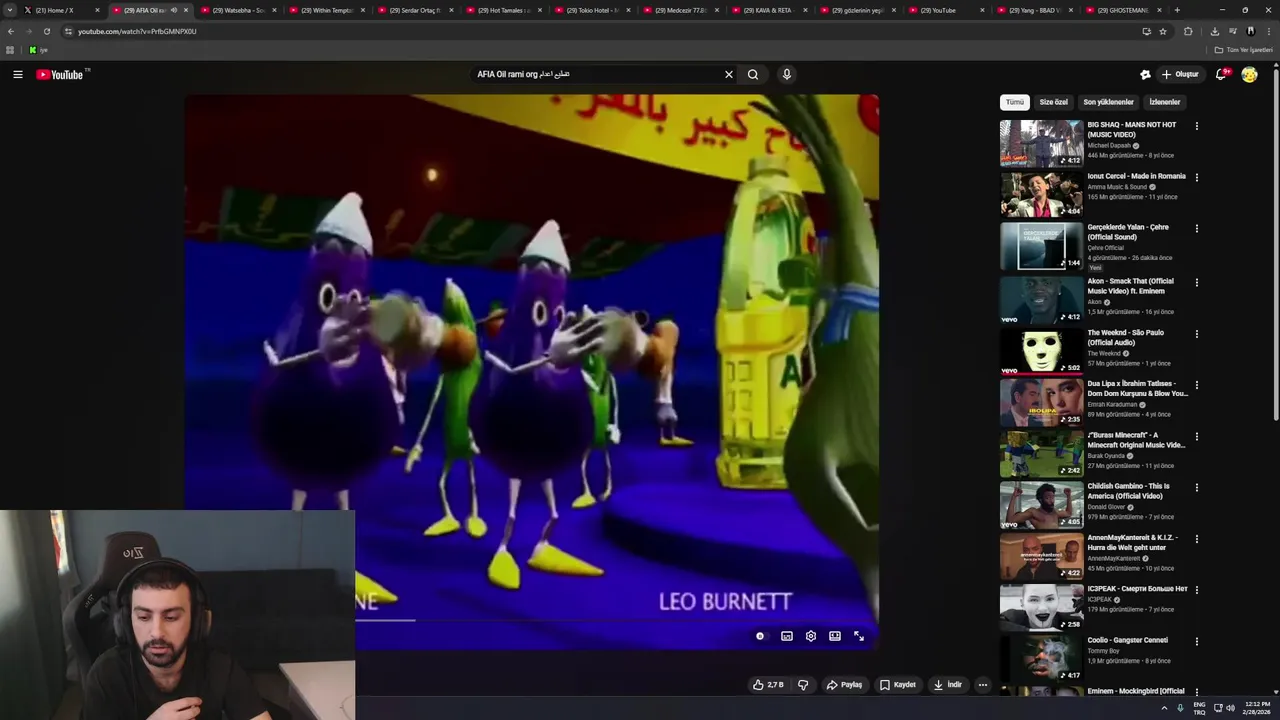Open Akon - Smack That thumbnail
1280x720 pixels.
coord(1041,300)
